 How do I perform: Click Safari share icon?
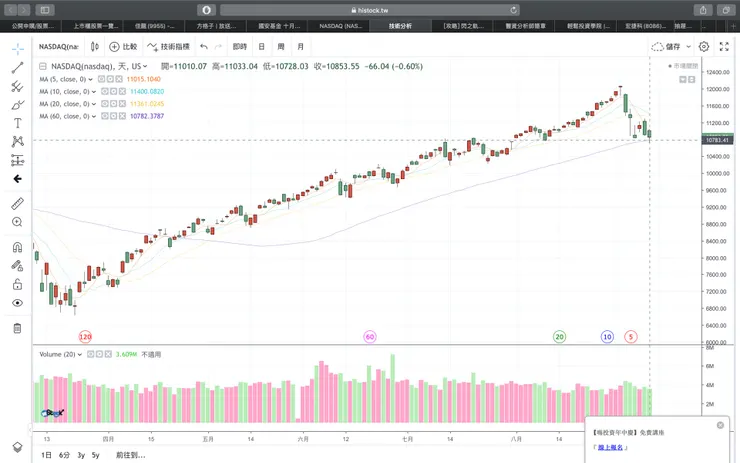click(703, 10)
